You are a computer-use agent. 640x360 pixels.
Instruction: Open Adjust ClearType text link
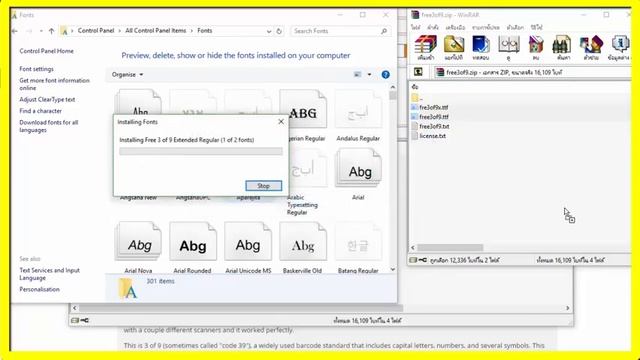pyautogui.click(x=47, y=100)
